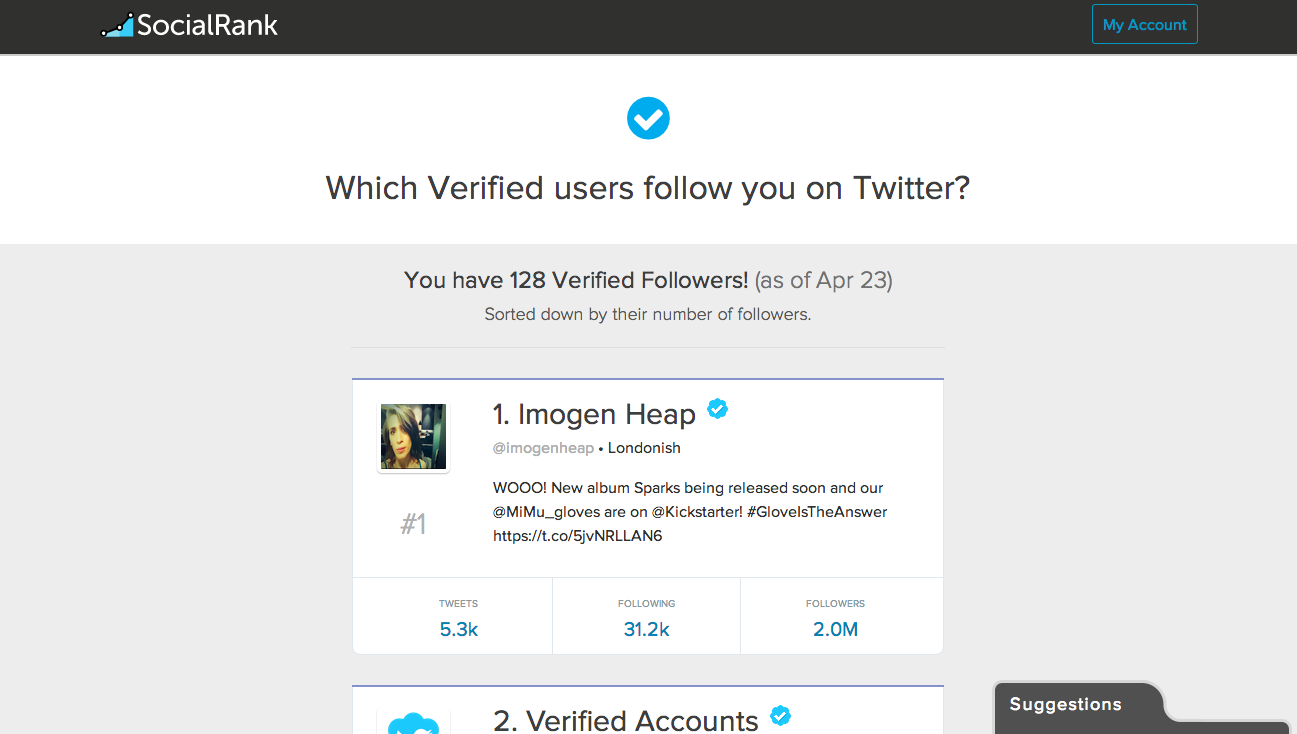This screenshot has width=1297, height=734.
Task: Click the Verified Accounts avatar icon
Action: pyautogui.click(x=413, y=722)
